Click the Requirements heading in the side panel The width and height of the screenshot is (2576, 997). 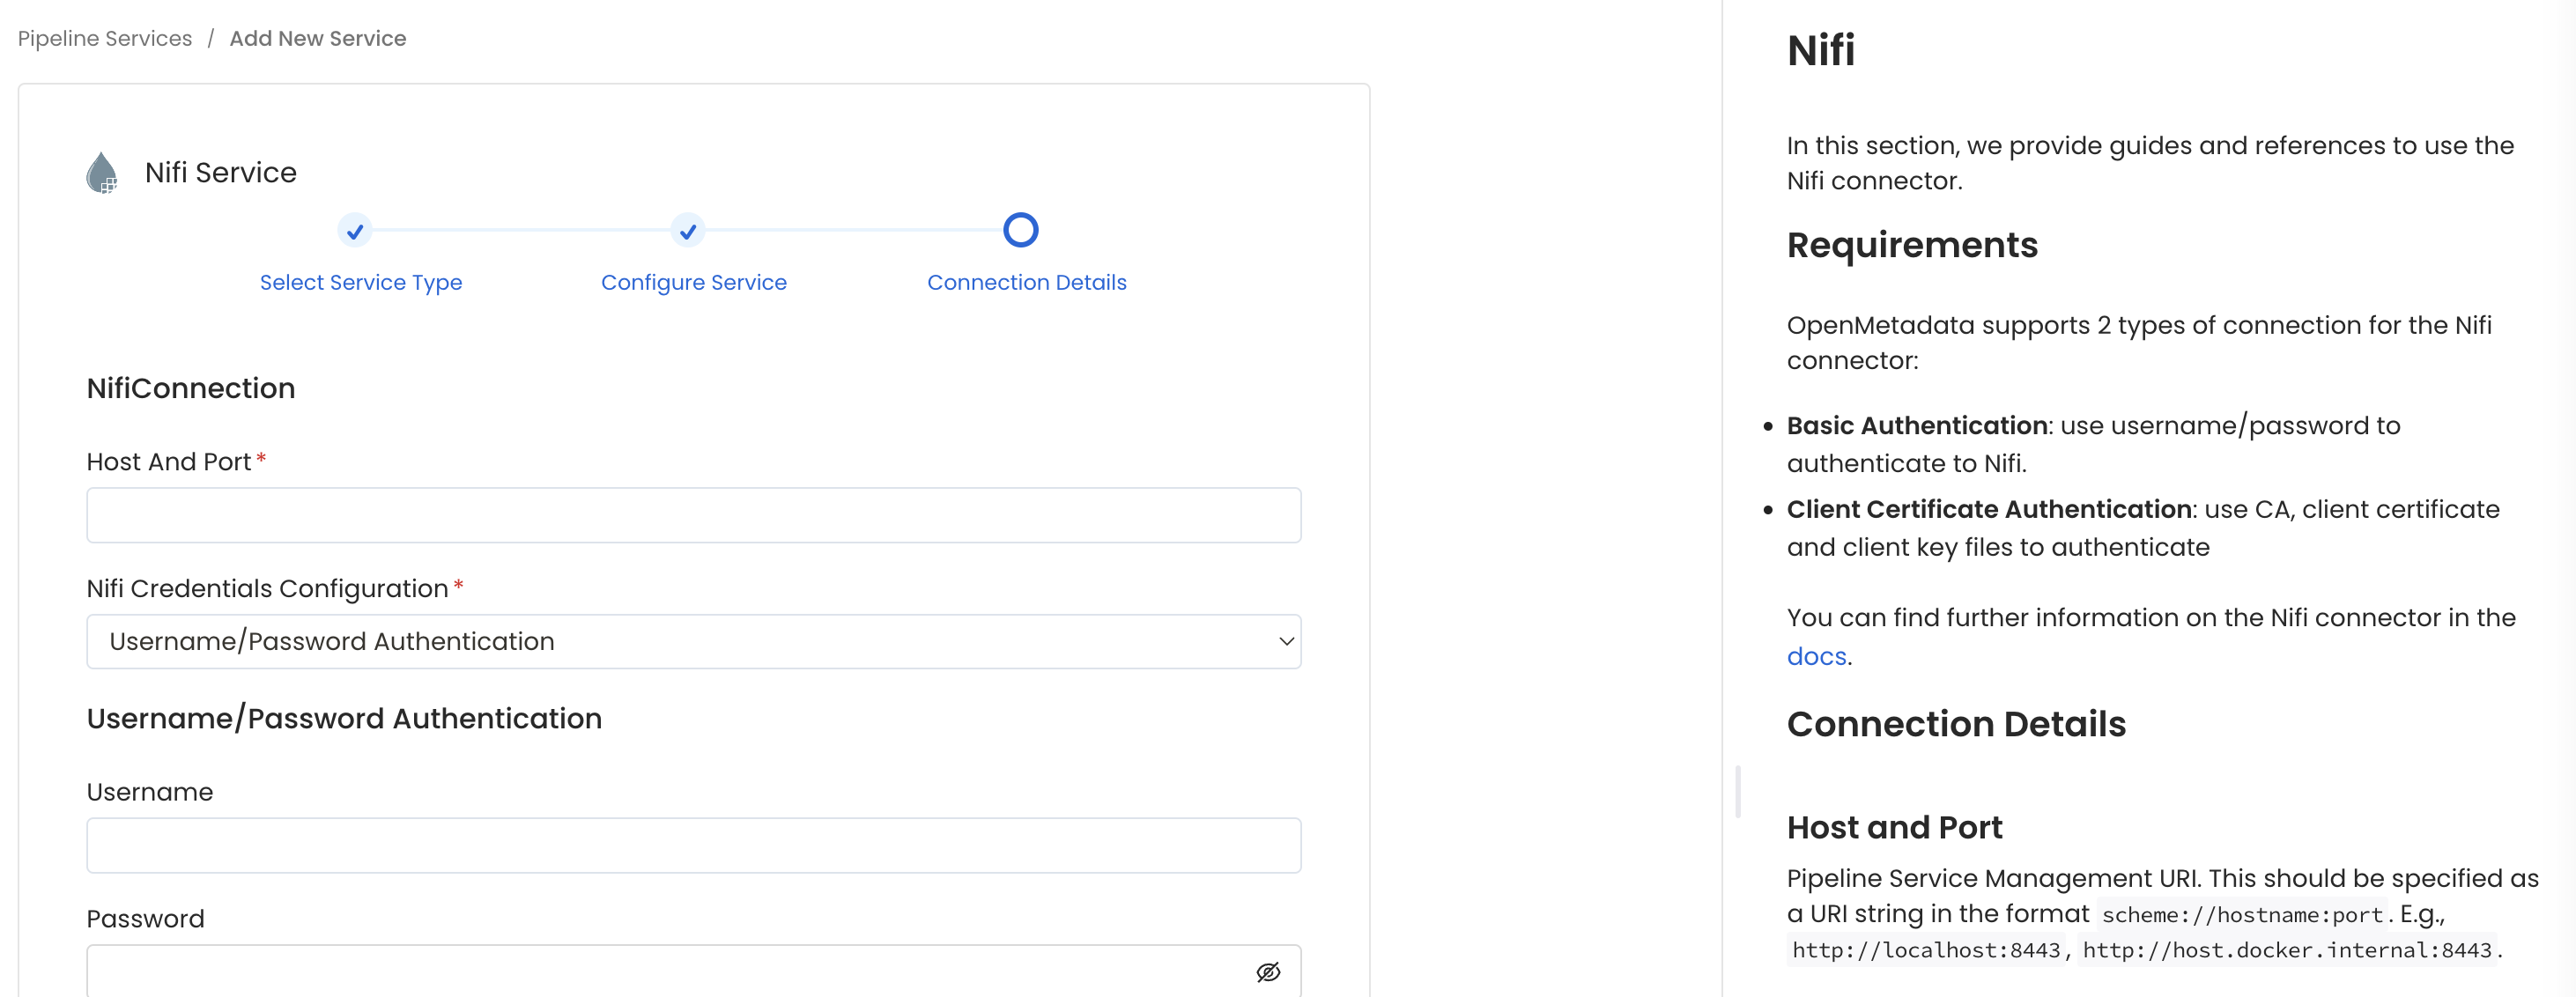pos(1912,245)
